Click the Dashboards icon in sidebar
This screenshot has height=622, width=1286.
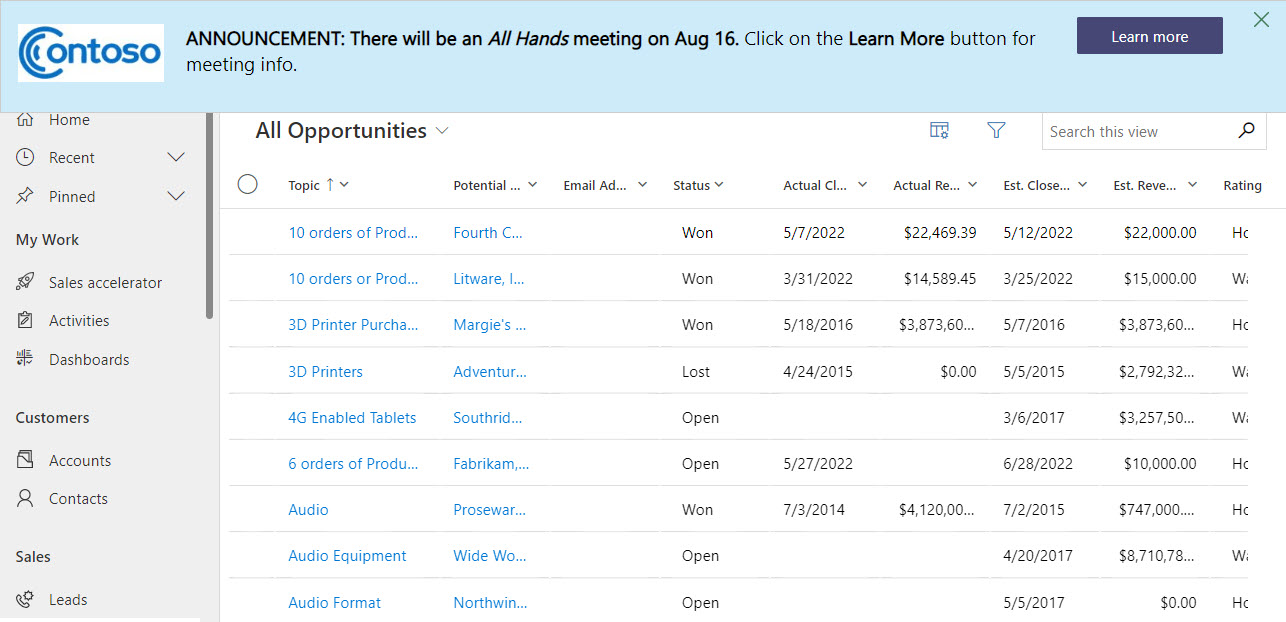point(26,360)
